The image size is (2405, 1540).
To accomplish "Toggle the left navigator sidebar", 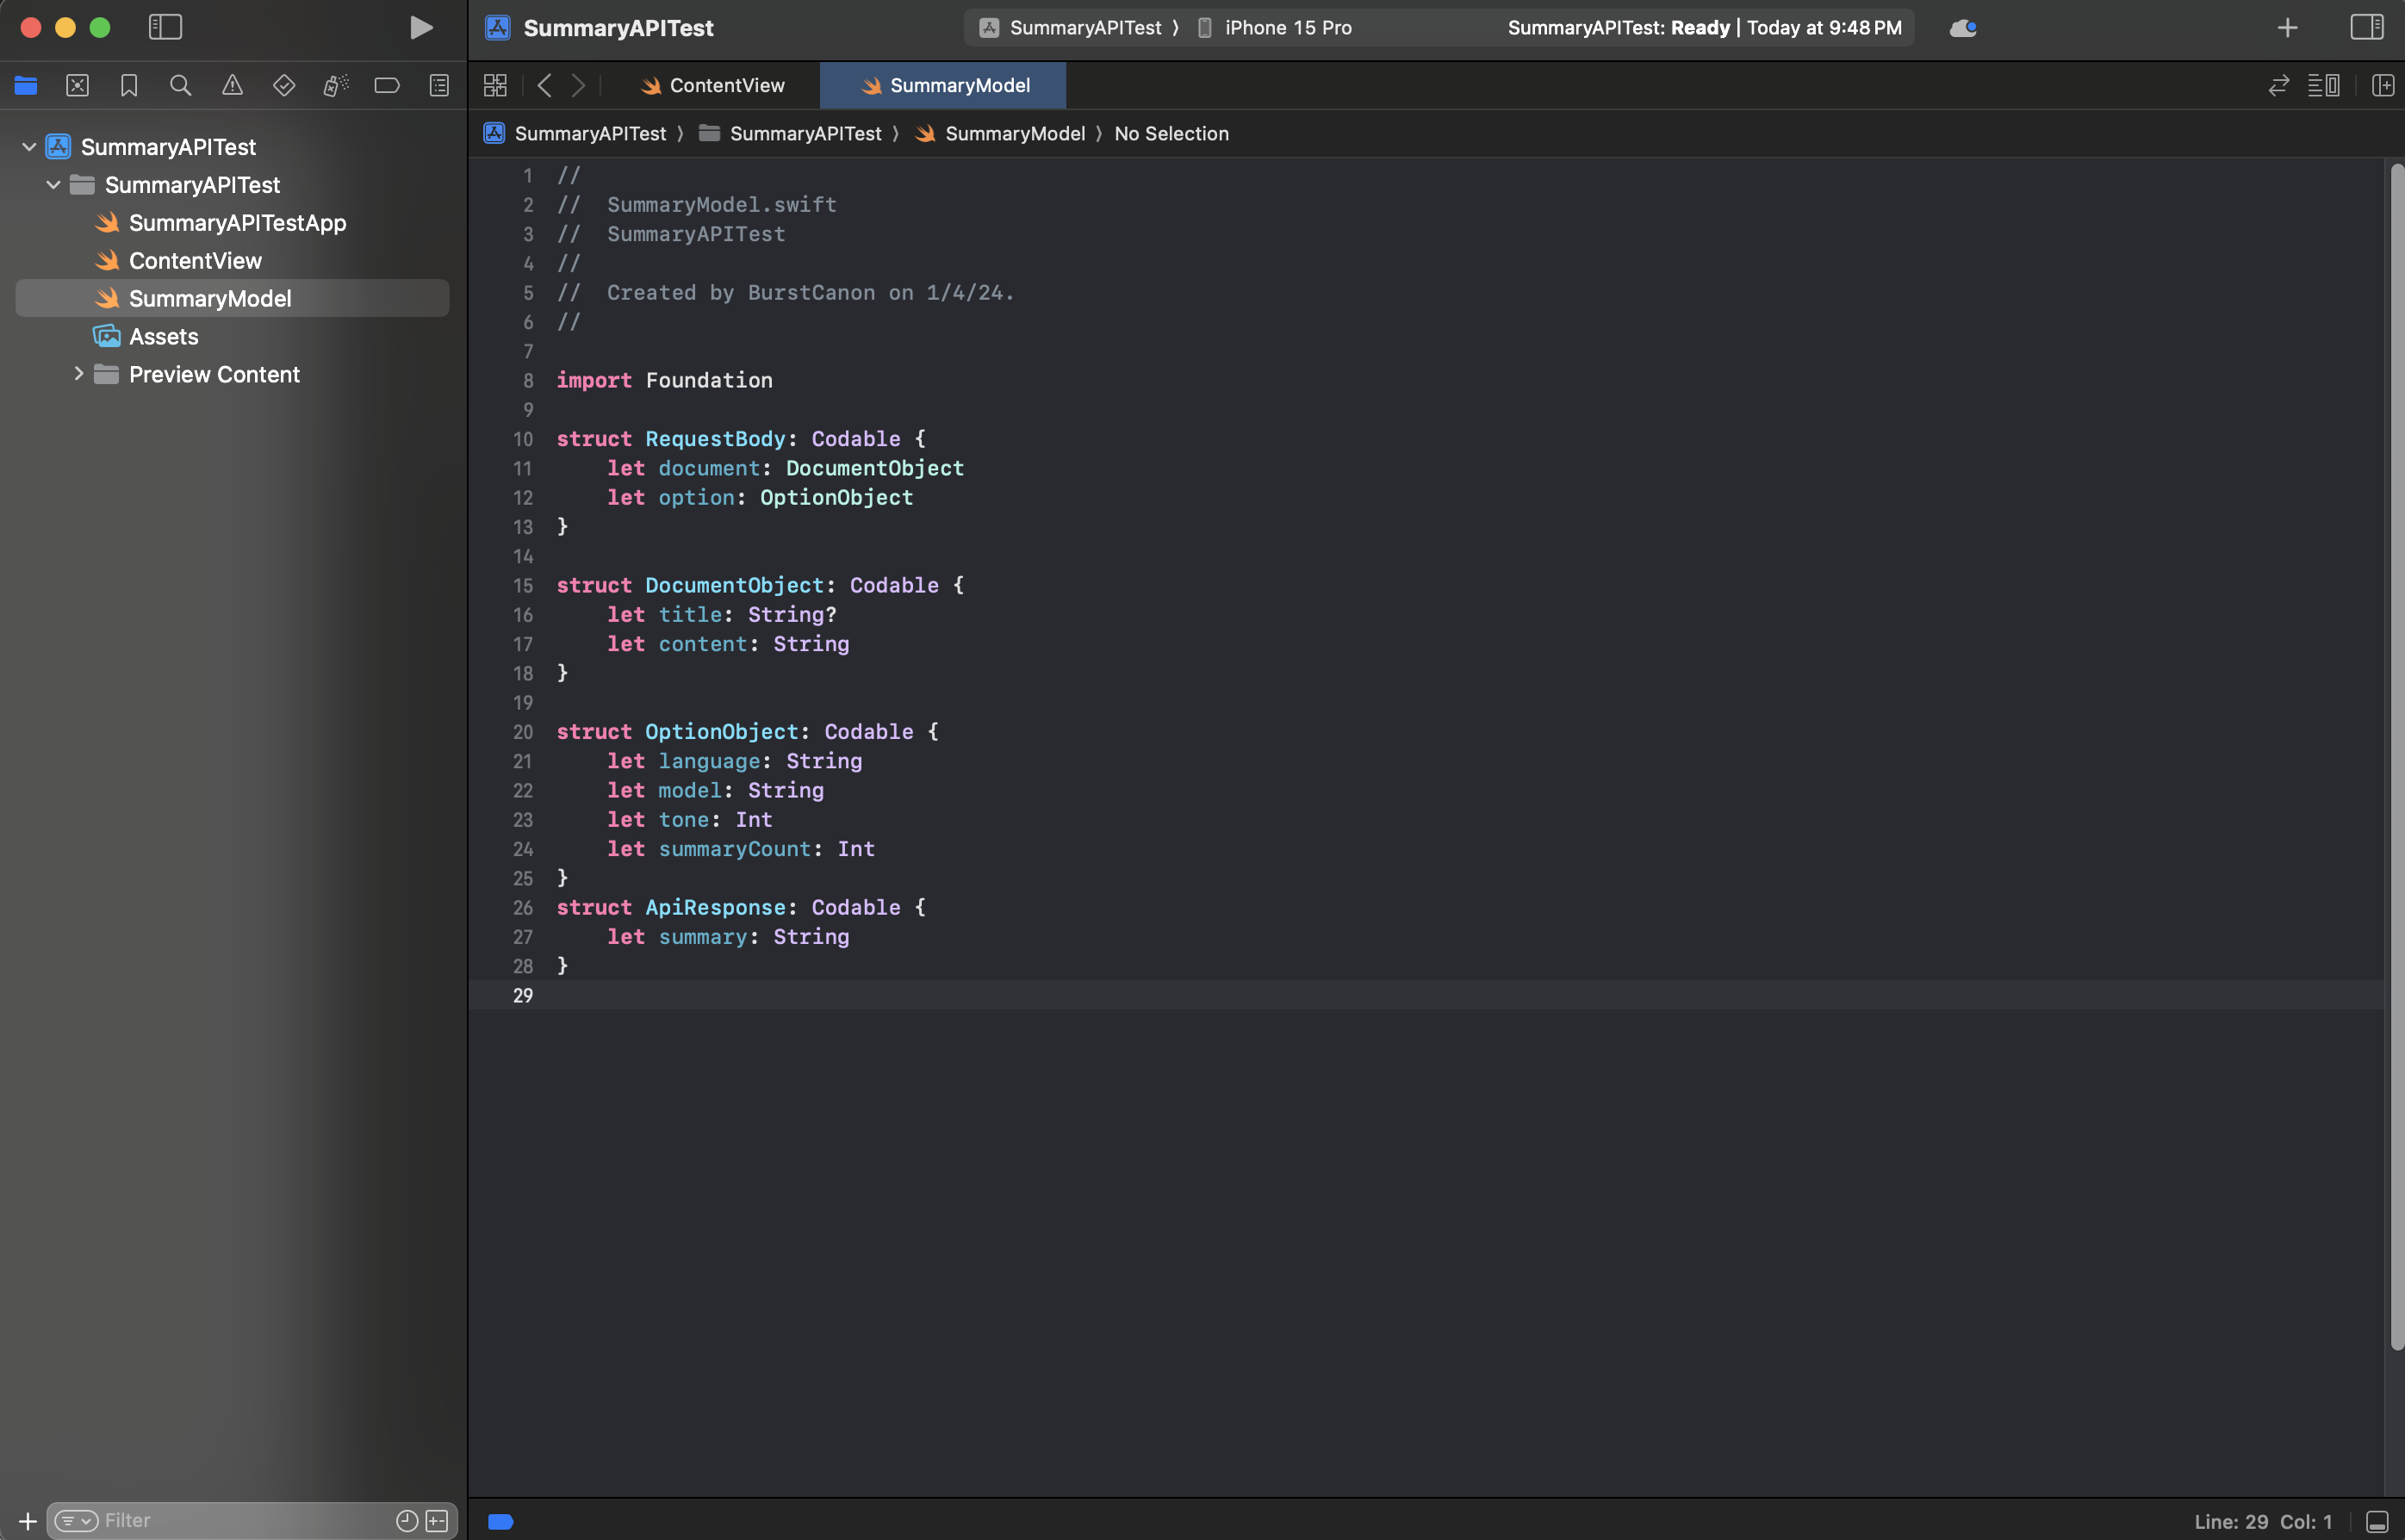I will [165, 28].
